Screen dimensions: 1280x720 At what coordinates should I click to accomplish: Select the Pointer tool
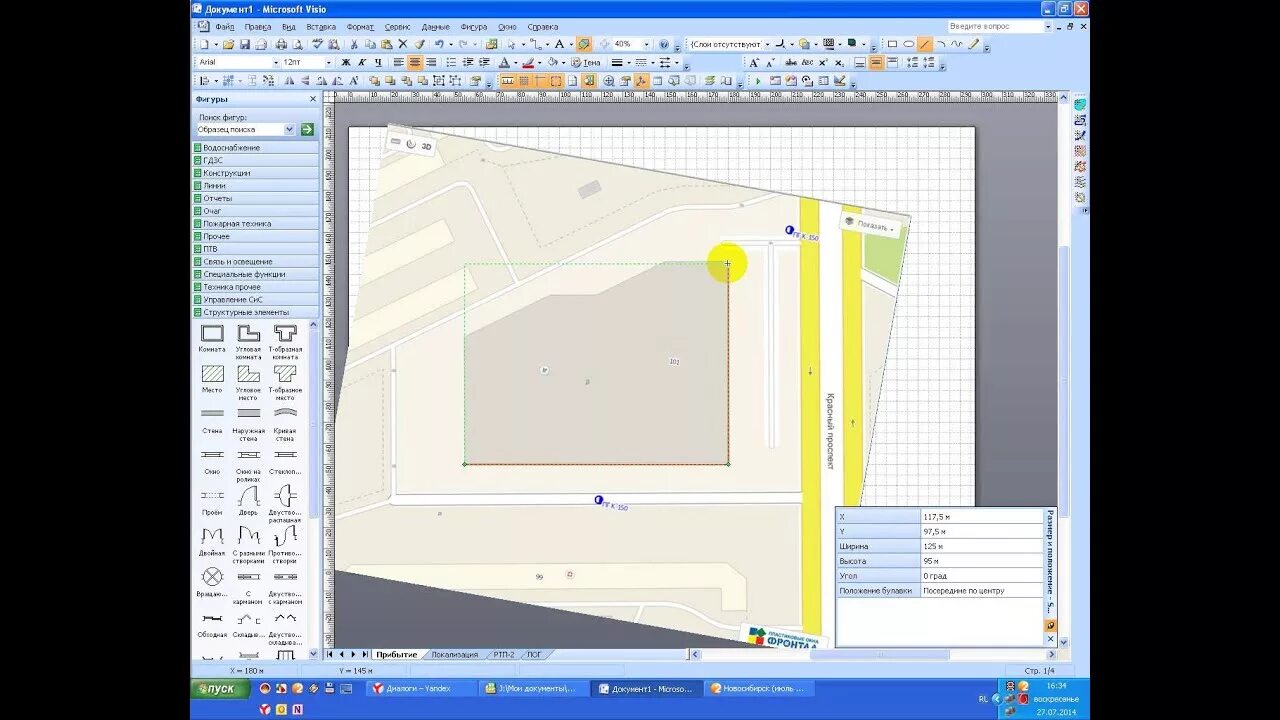coord(511,44)
